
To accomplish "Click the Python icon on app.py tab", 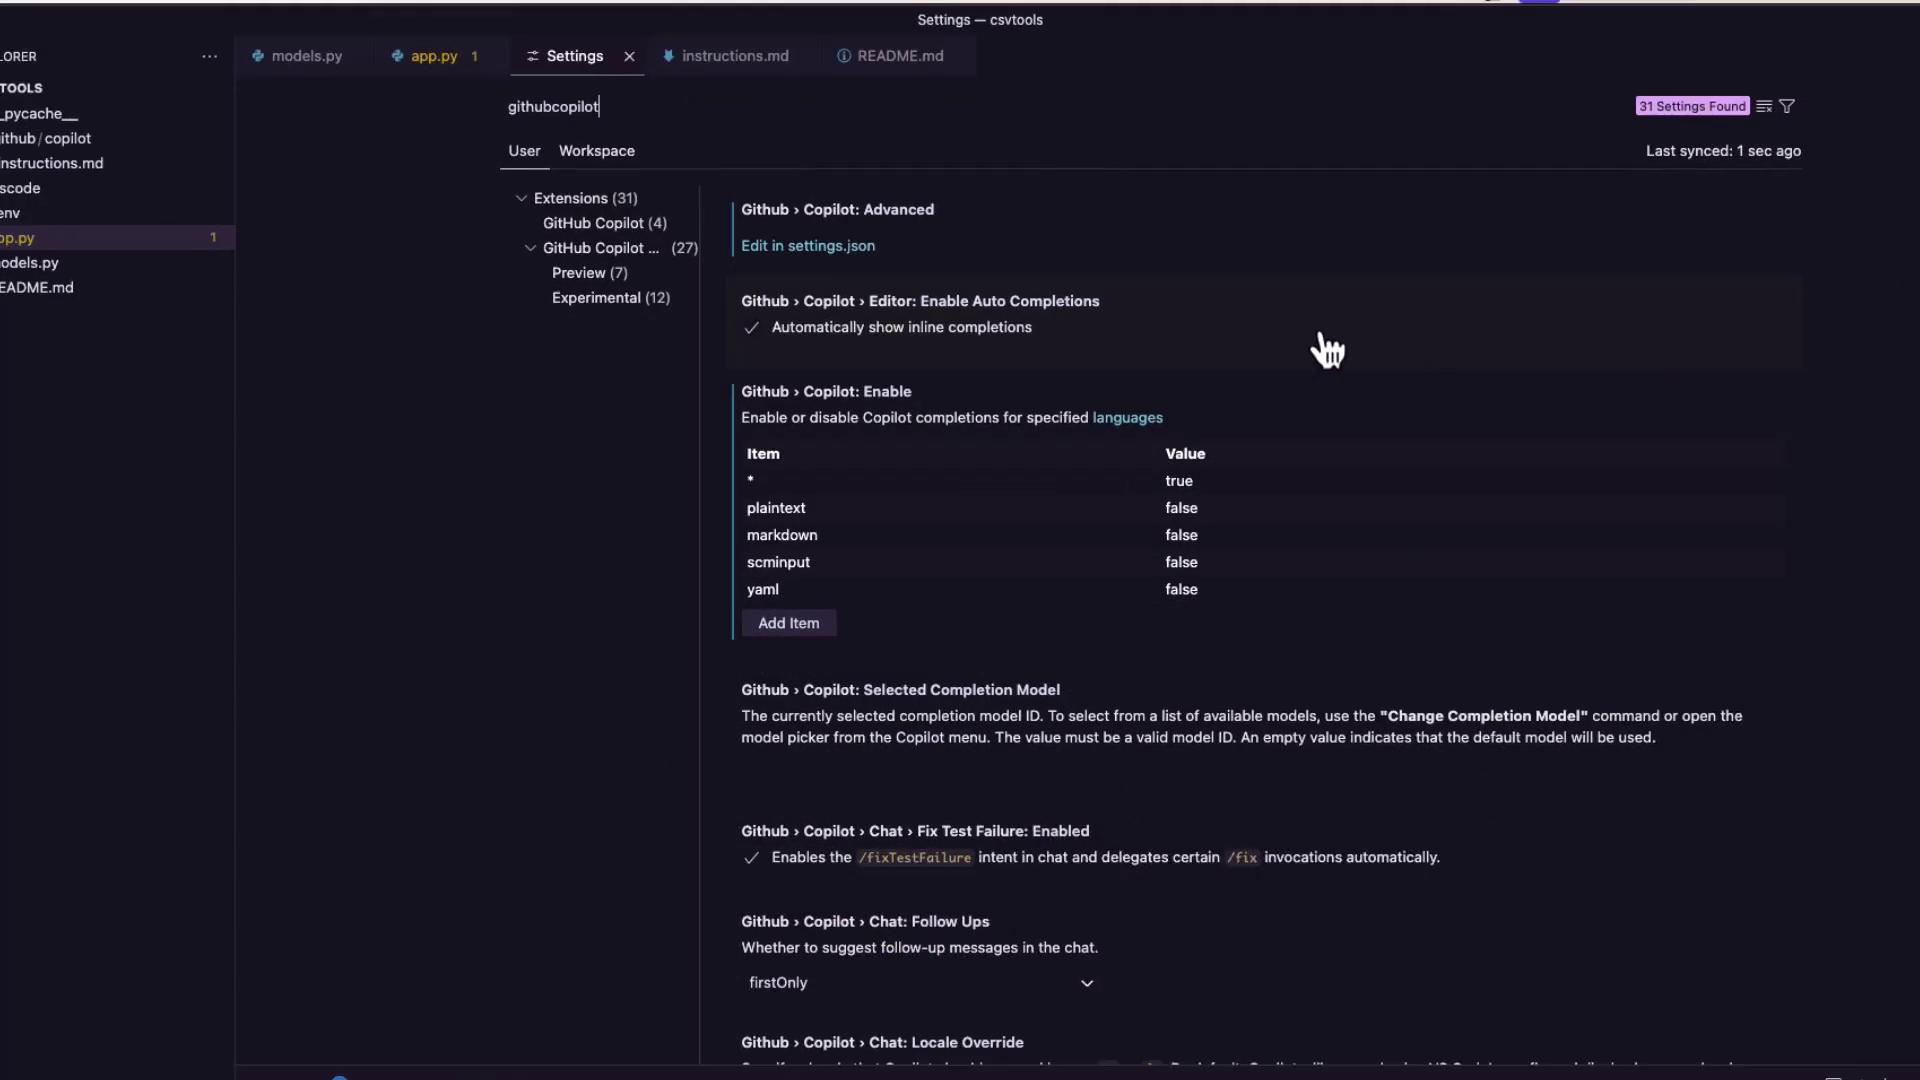I will tap(397, 56).
